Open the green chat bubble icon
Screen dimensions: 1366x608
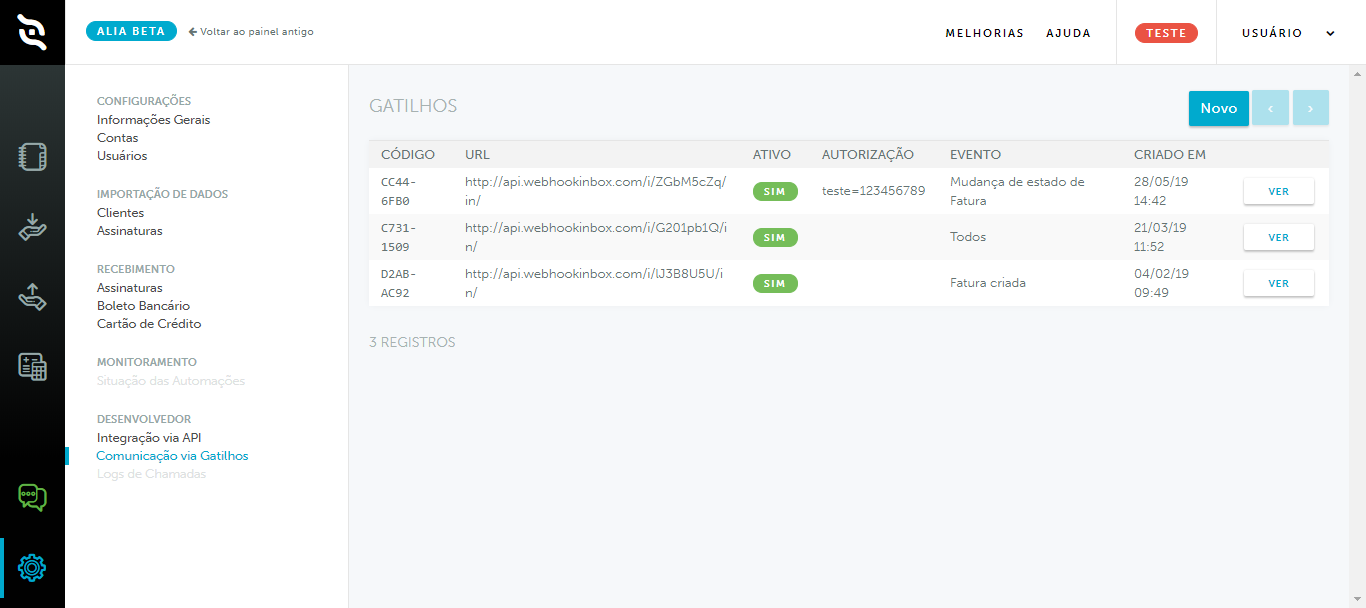tap(32, 497)
